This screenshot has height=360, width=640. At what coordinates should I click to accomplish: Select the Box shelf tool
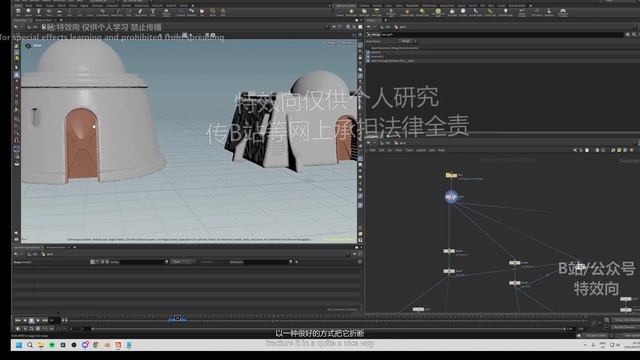(x=18, y=12)
